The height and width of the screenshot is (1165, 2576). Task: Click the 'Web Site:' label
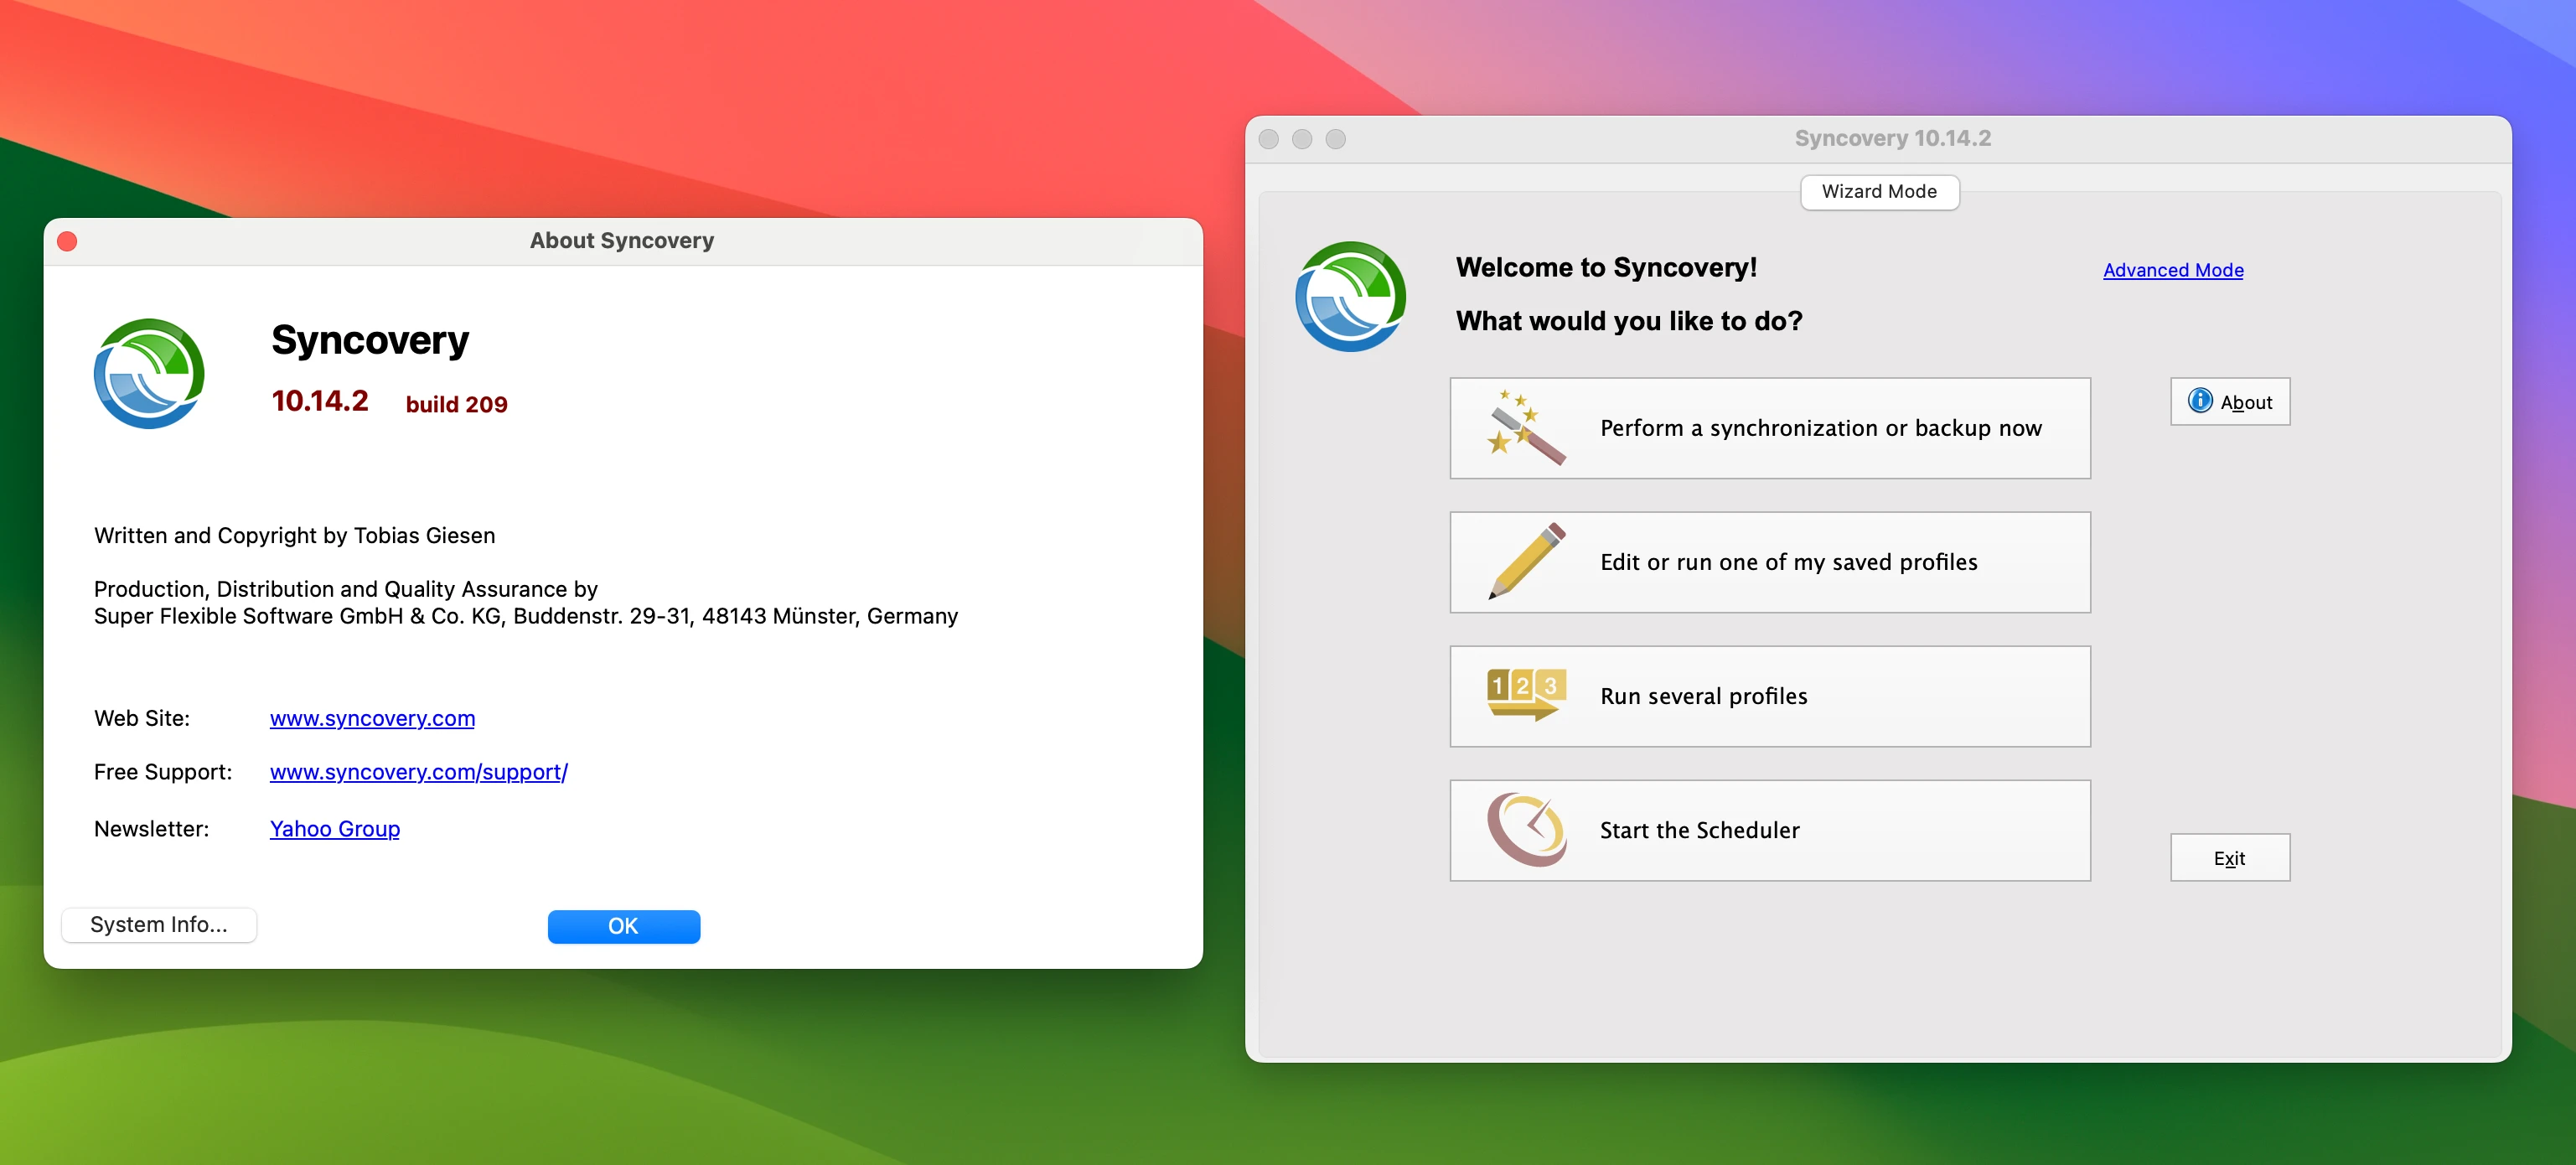click(142, 718)
